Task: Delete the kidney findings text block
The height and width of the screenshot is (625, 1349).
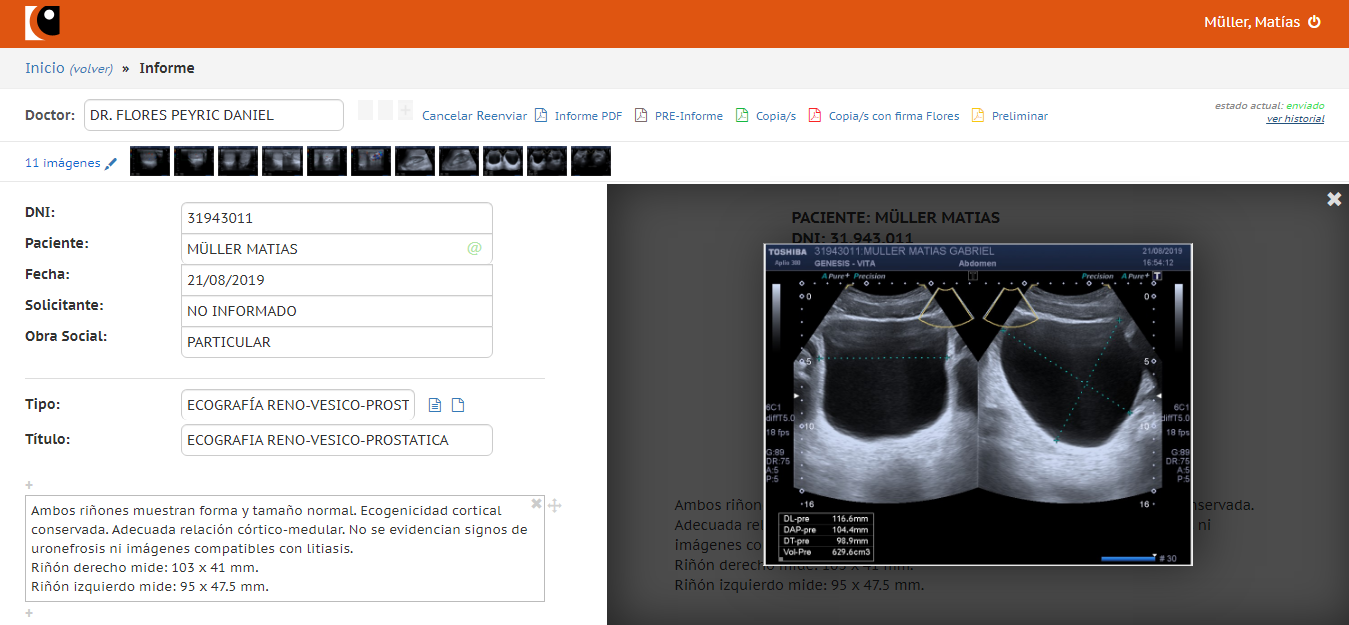Action: coord(536,503)
